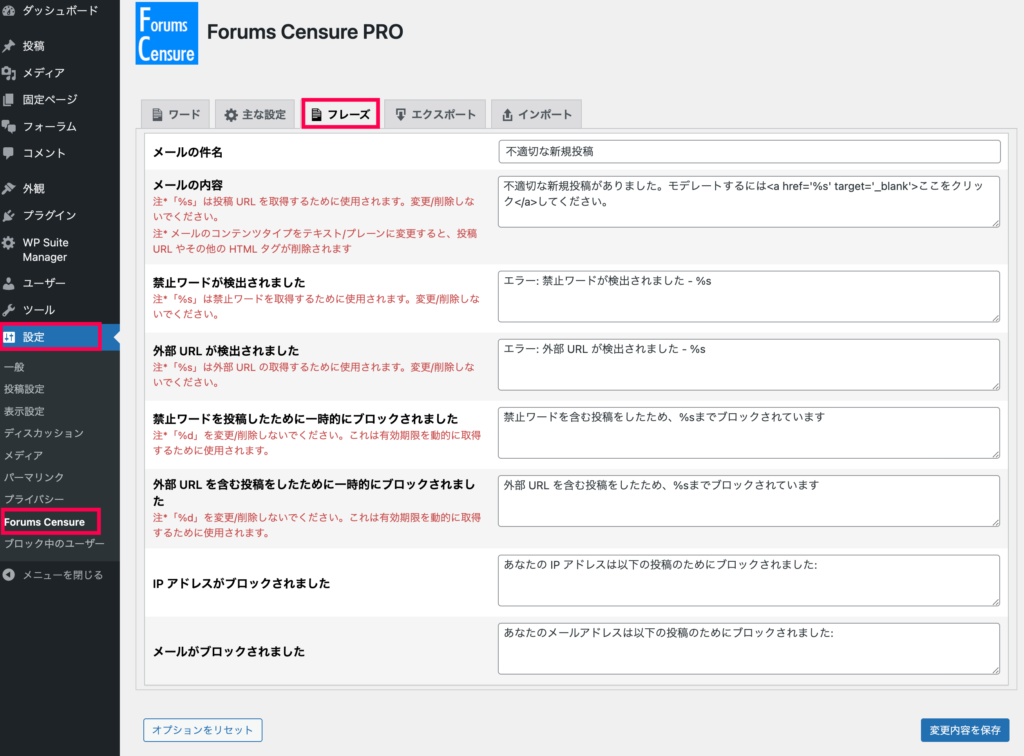This screenshot has height=756, width=1024.
Task: Focus the 外部 URL が検出されました text area
Action: [x=749, y=365]
